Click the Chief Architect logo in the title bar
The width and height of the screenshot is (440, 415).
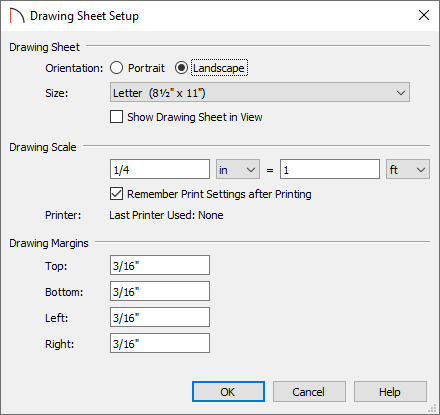click(x=17, y=16)
